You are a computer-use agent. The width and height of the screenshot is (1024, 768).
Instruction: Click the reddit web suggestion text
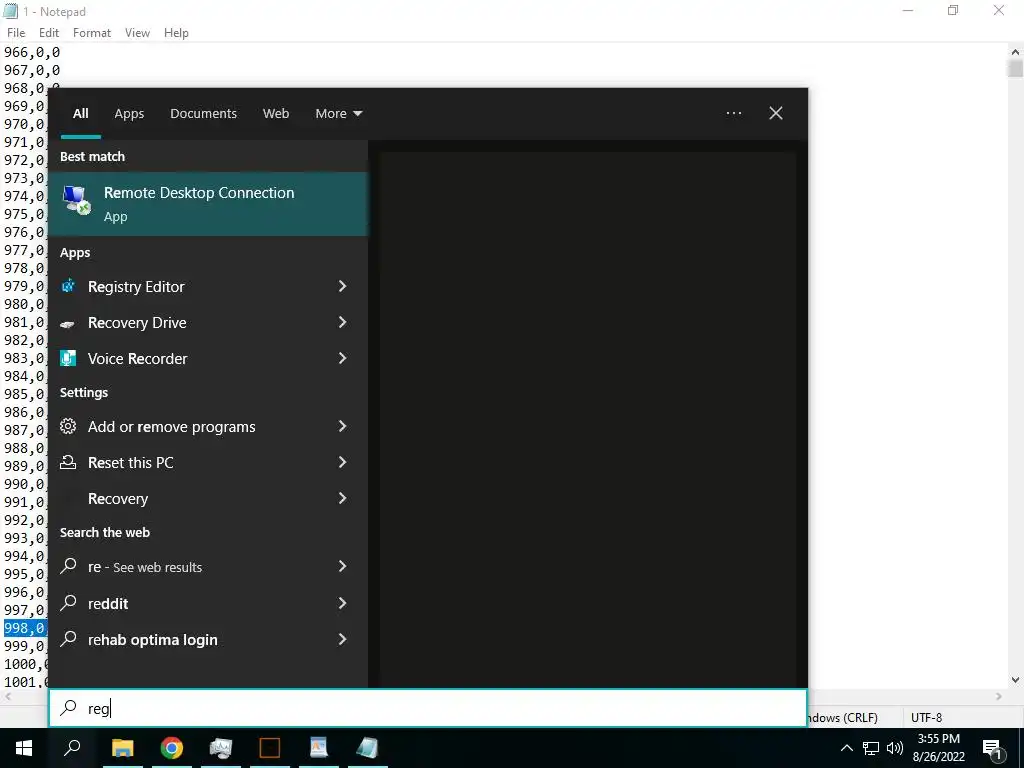click(108, 603)
